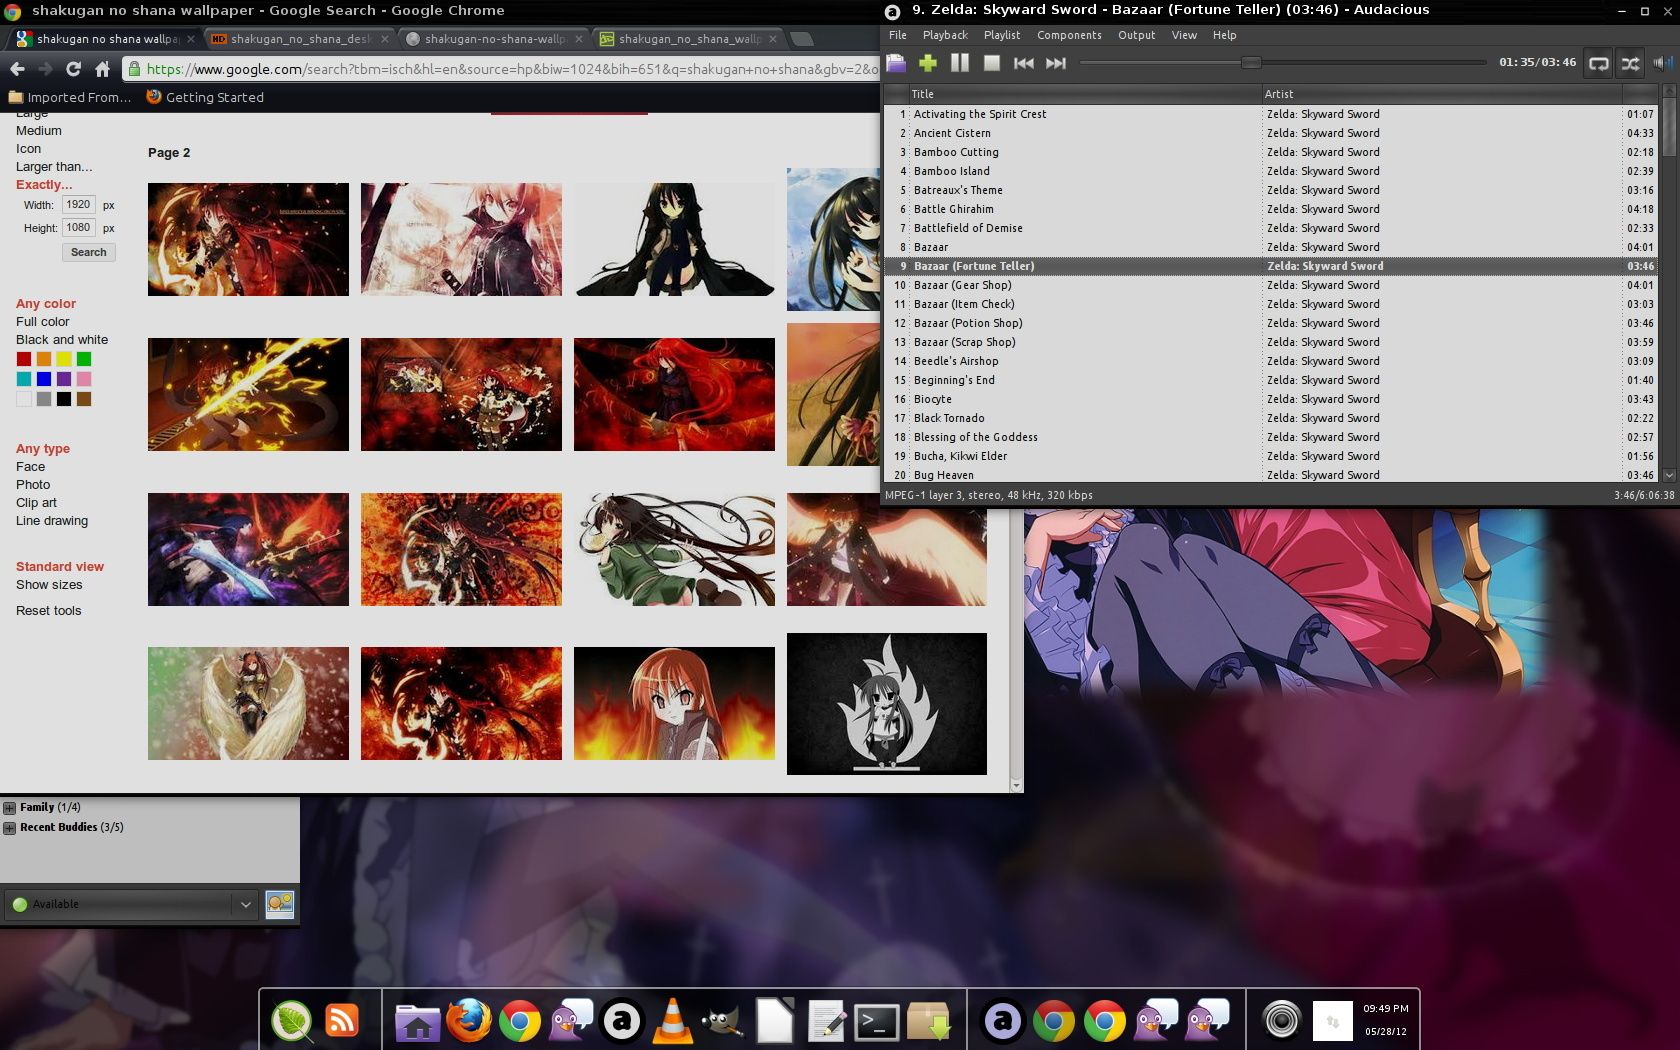1680x1050 pixels.
Task: Sort playlist by Title column header
Action: pyautogui.click(x=1085, y=94)
